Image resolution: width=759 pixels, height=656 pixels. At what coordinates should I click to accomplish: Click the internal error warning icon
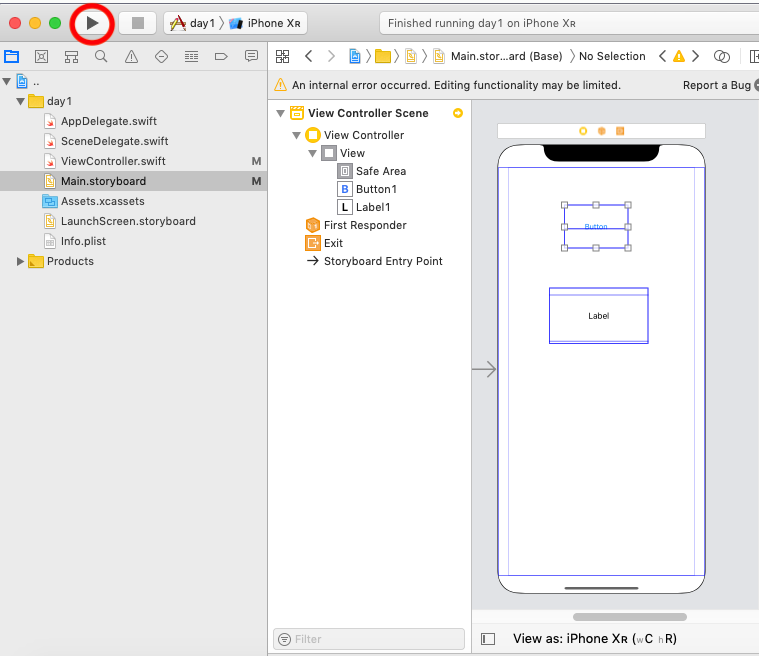click(x=281, y=85)
